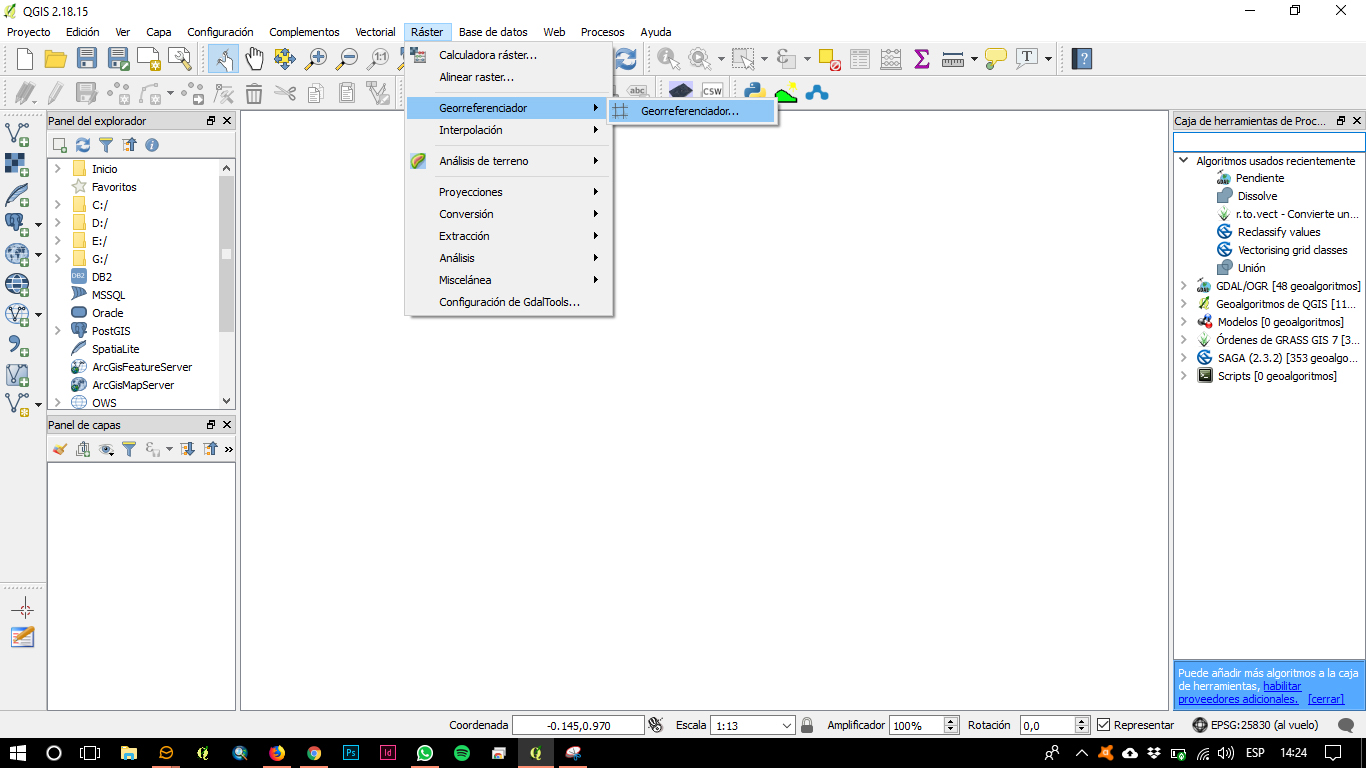This screenshot has width=1366, height=768.
Task: Select the Pan Map hand tool
Action: pos(255,59)
